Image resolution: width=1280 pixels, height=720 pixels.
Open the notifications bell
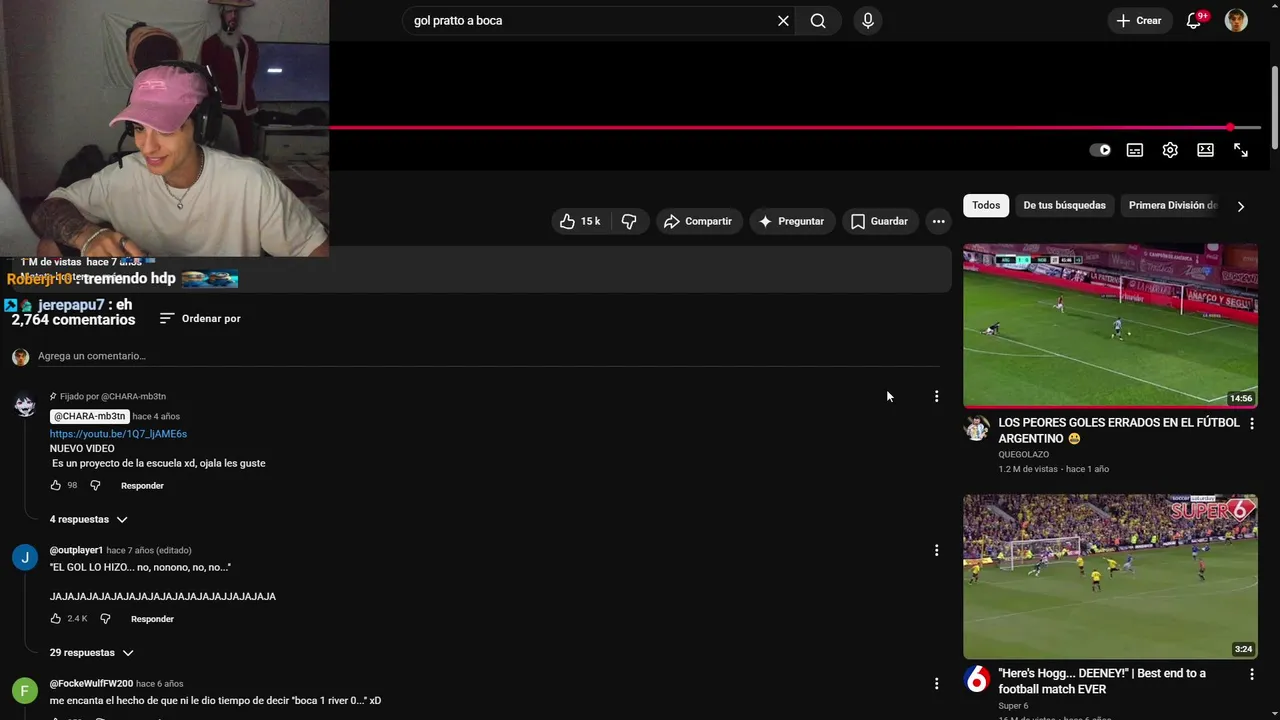[x=1194, y=20]
